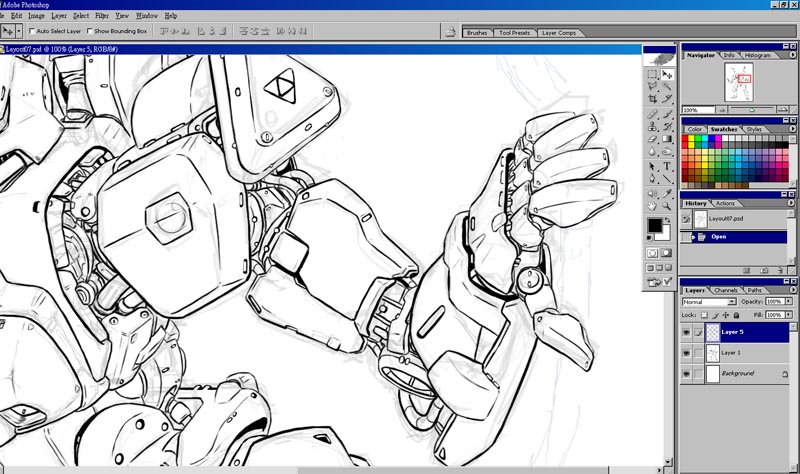Hide the Background layer eye icon
800x474 pixels.
click(686, 374)
